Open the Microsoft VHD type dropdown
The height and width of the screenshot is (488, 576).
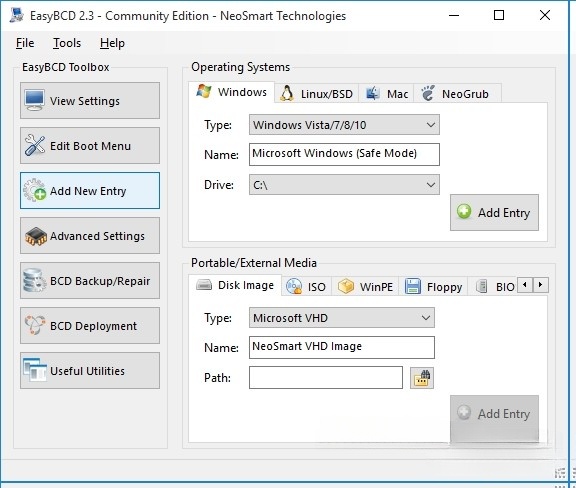pyautogui.click(x=342, y=317)
